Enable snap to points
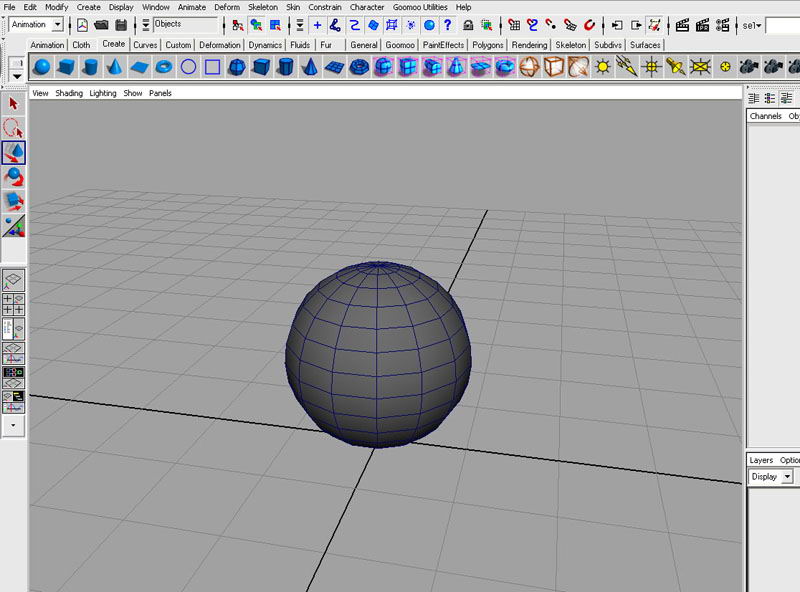The width and height of the screenshot is (800, 592). coord(551,25)
